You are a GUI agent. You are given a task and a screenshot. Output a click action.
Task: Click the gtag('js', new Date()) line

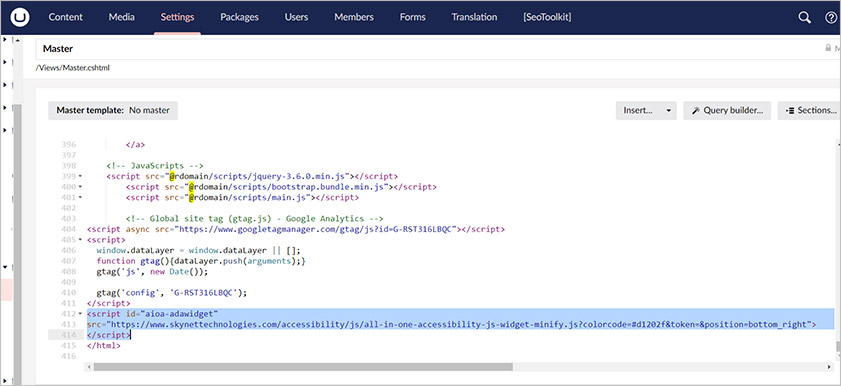[152, 271]
